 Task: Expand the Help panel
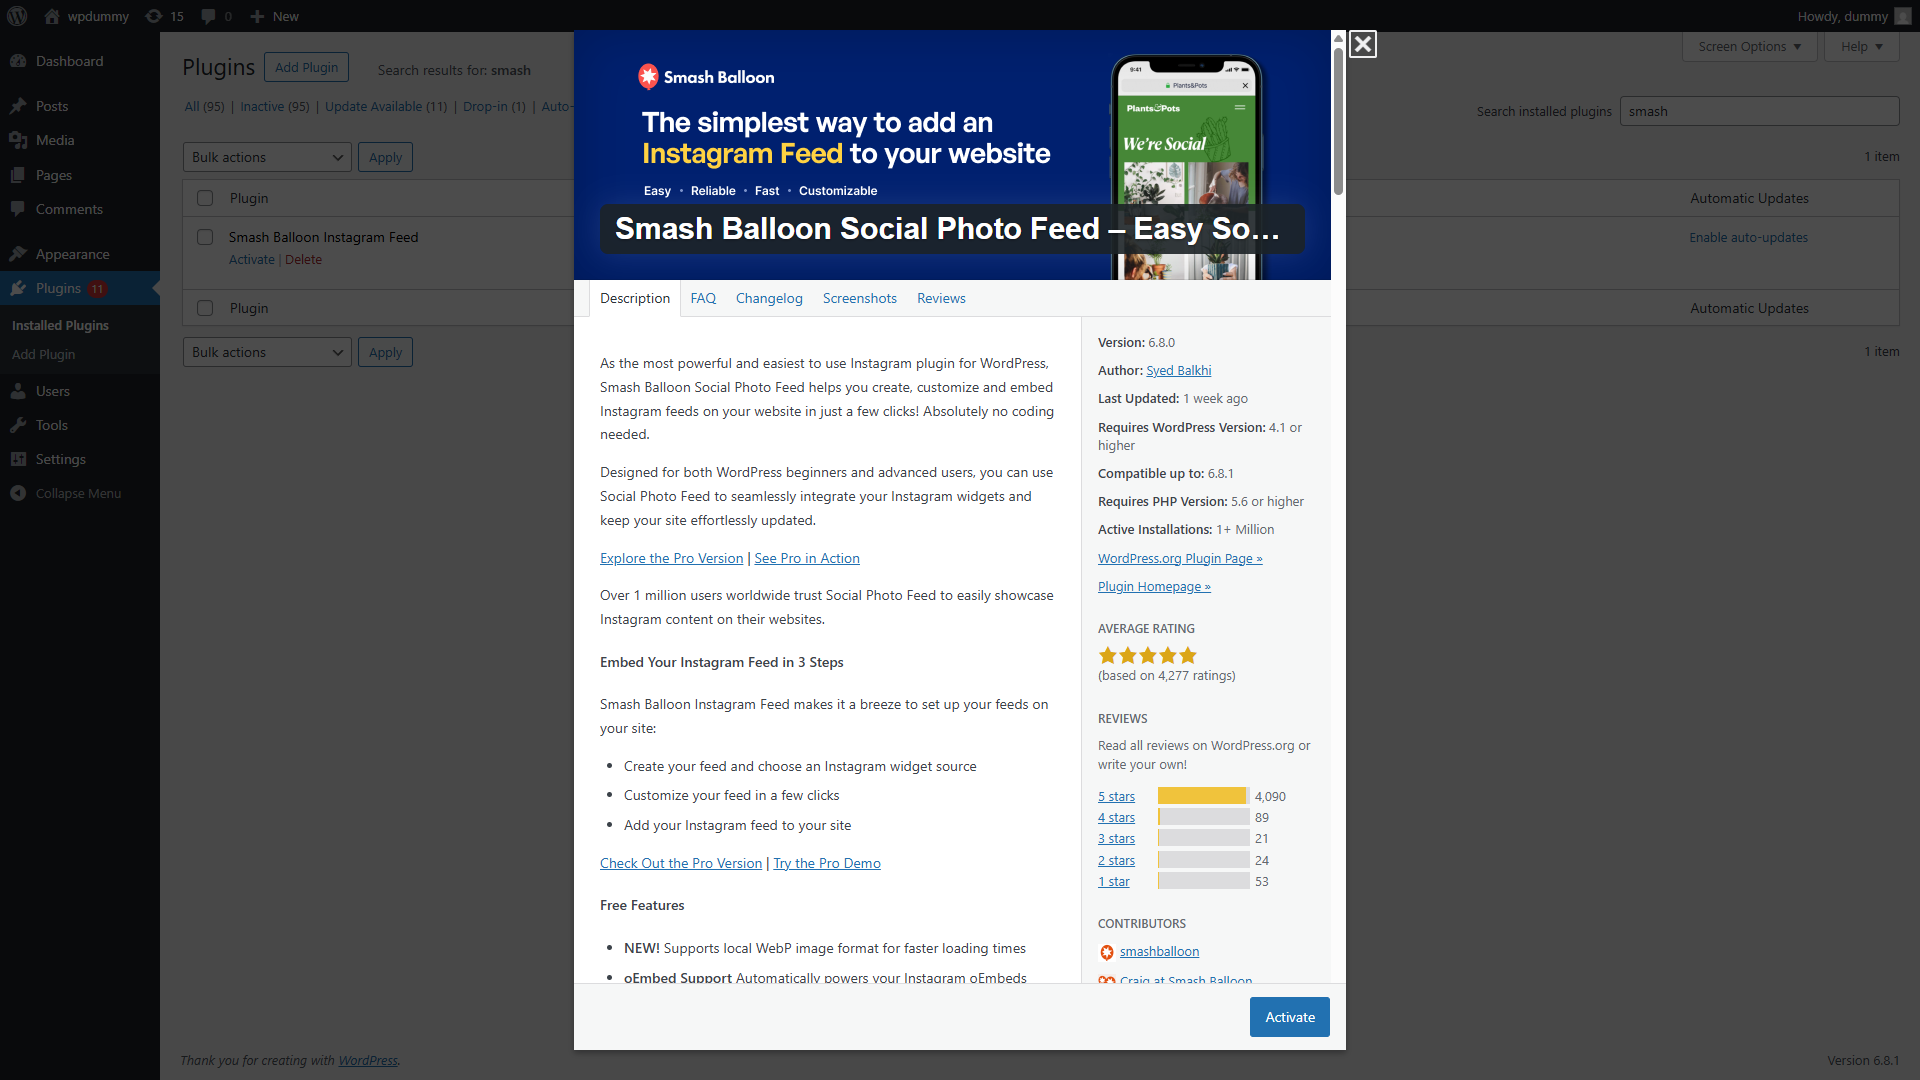click(1861, 46)
